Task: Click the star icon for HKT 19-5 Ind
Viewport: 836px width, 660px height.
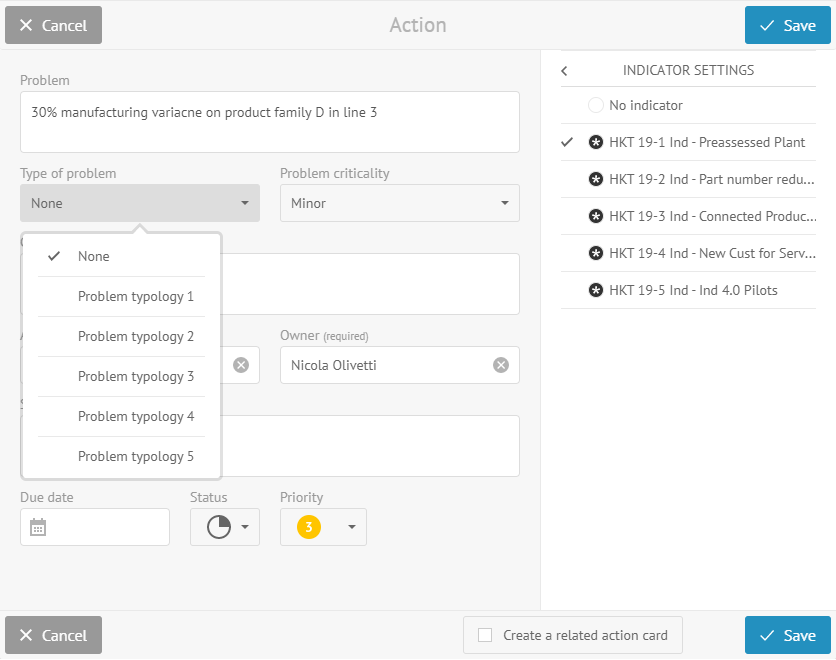Action: click(x=596, y=291)
